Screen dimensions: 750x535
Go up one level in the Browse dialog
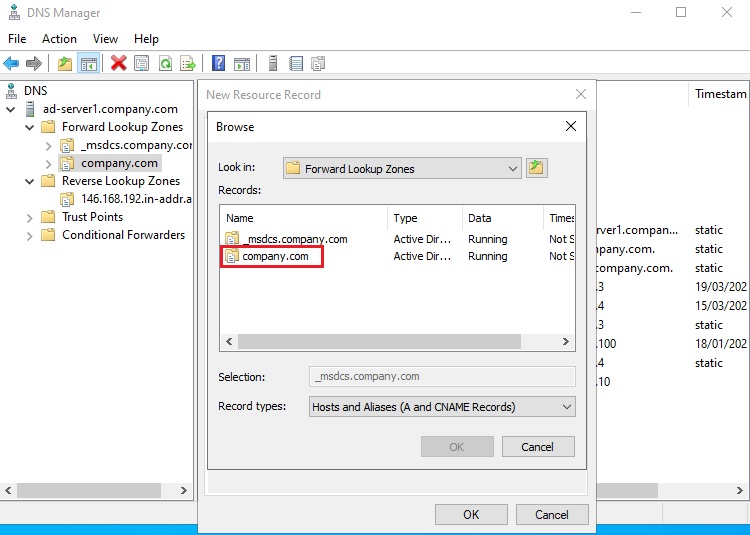pos(537,168)
